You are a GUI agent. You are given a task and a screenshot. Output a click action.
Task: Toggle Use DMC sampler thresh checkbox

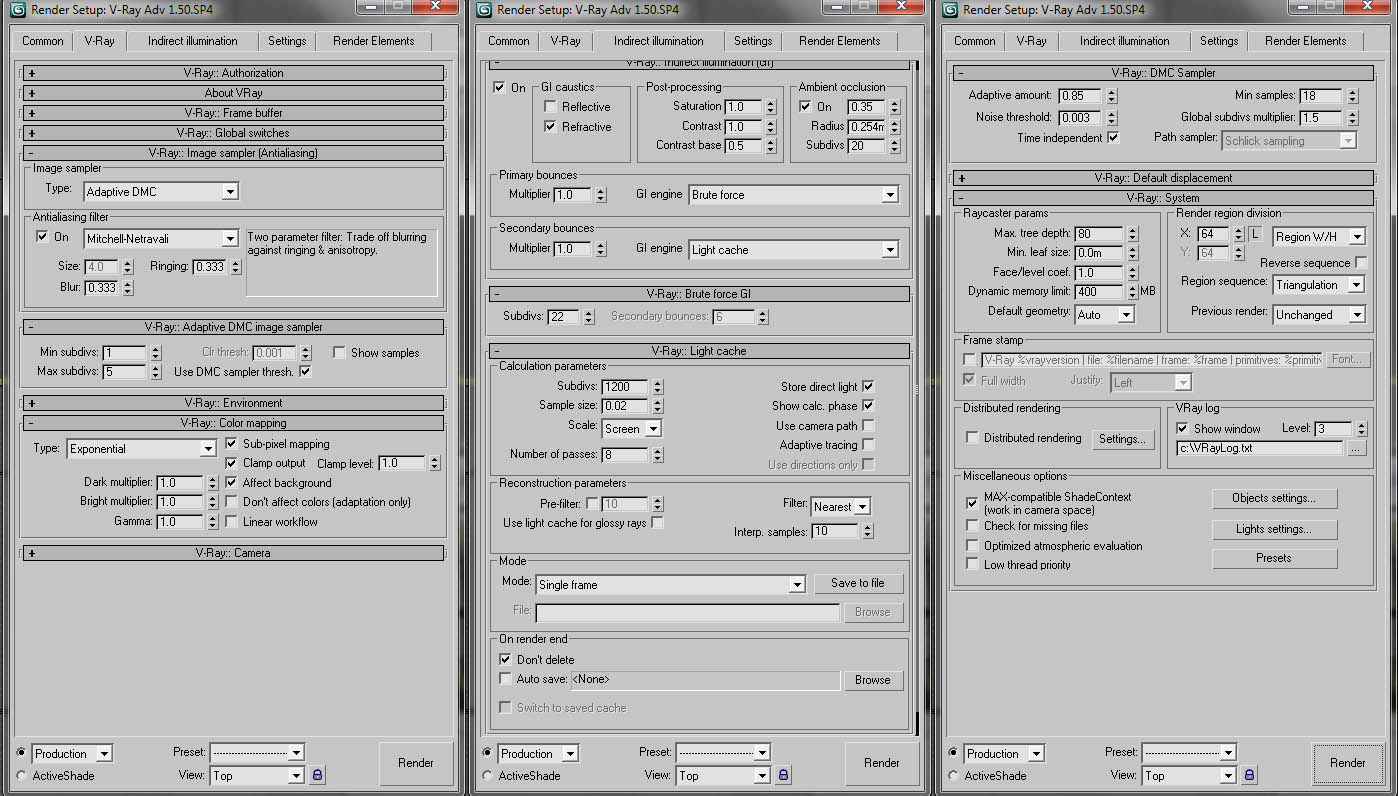pyautogui.click(x=305, y=372)
